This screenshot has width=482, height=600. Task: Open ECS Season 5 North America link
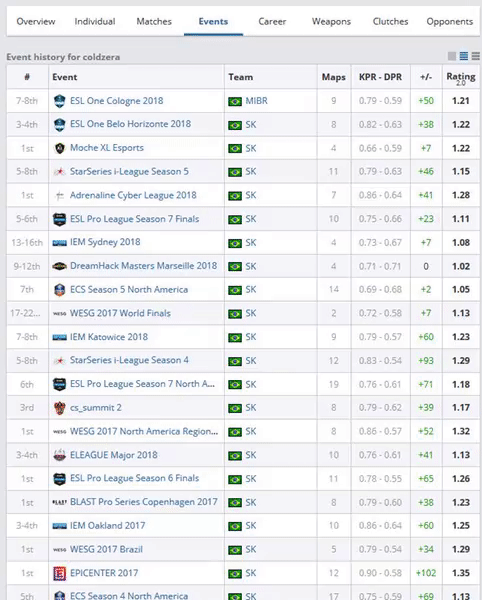point(129,290)
